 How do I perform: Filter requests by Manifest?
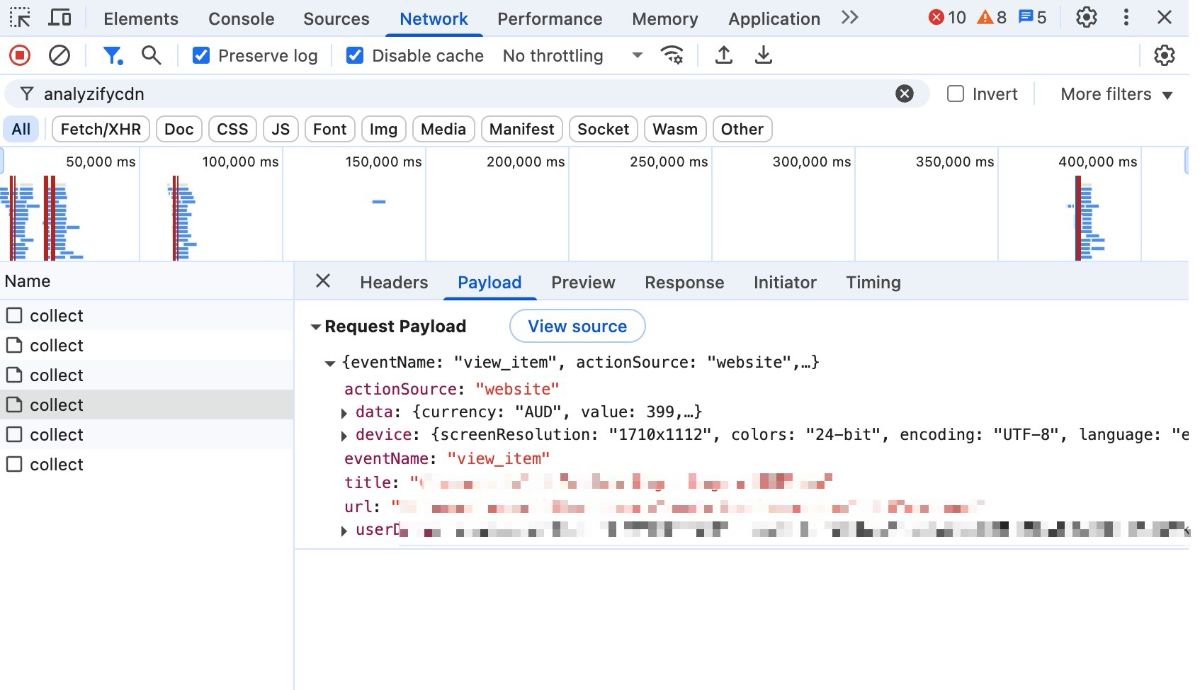[x=522, y=129]
